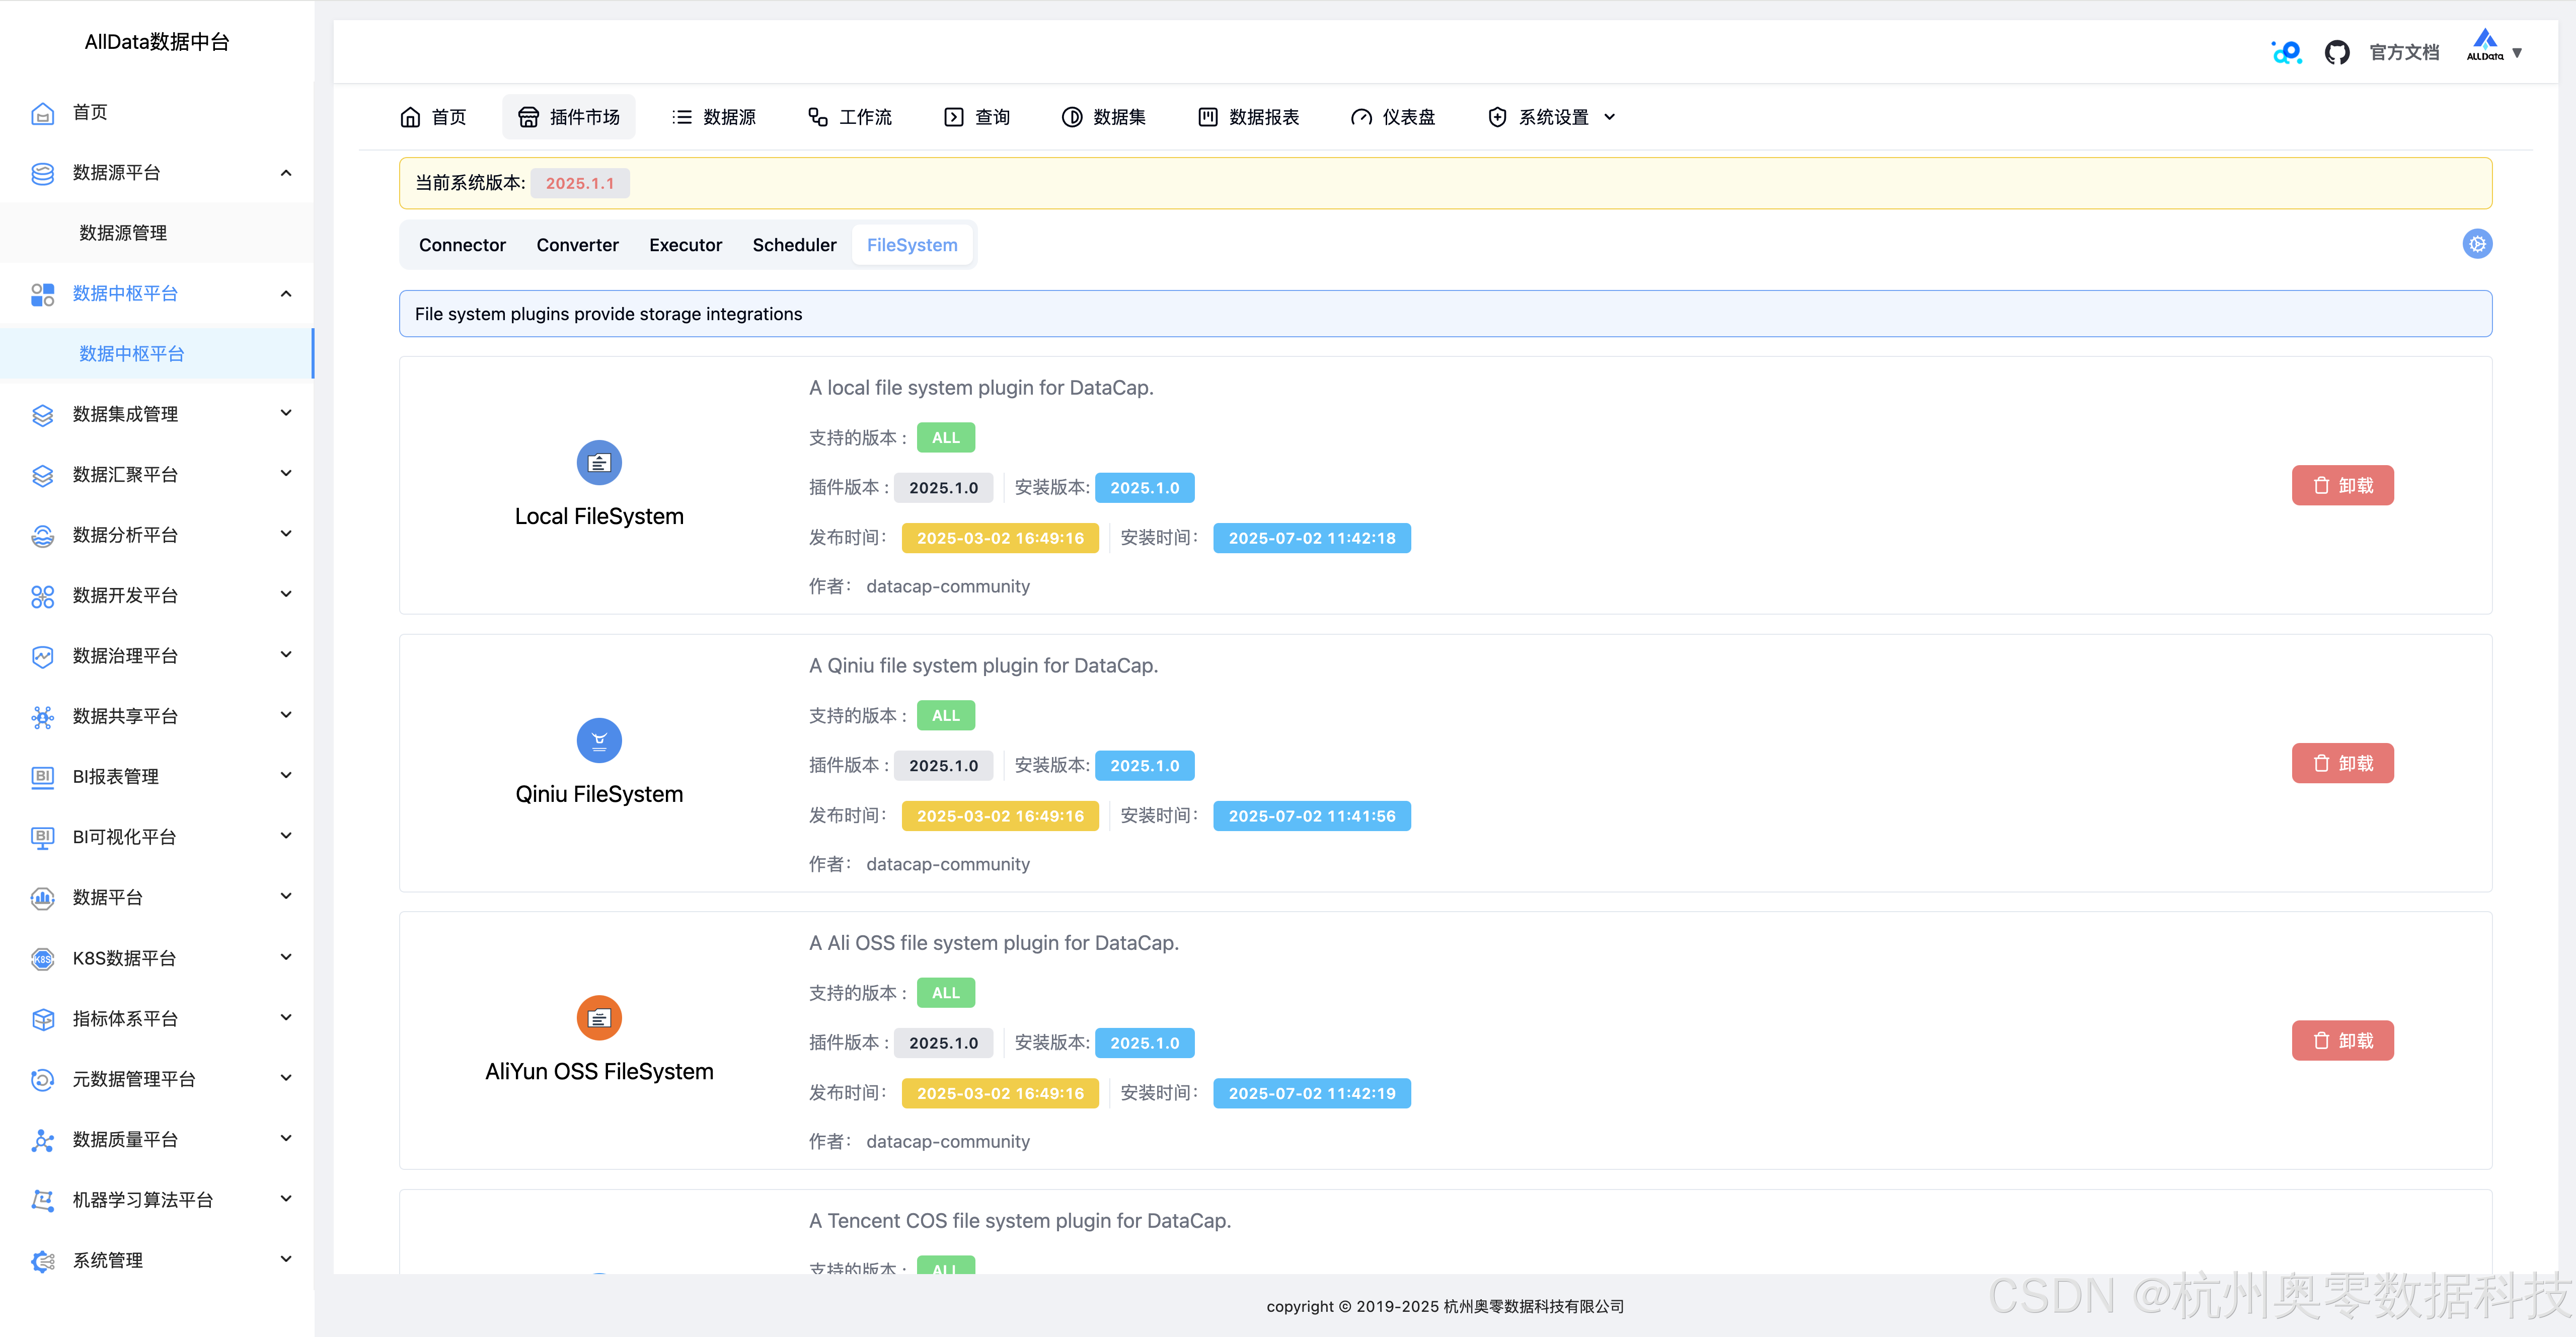Open the 系统设置 dropdown in top navigation
The width and height of the screenshot is (2576, 1337).
[x=1552, y=117]
